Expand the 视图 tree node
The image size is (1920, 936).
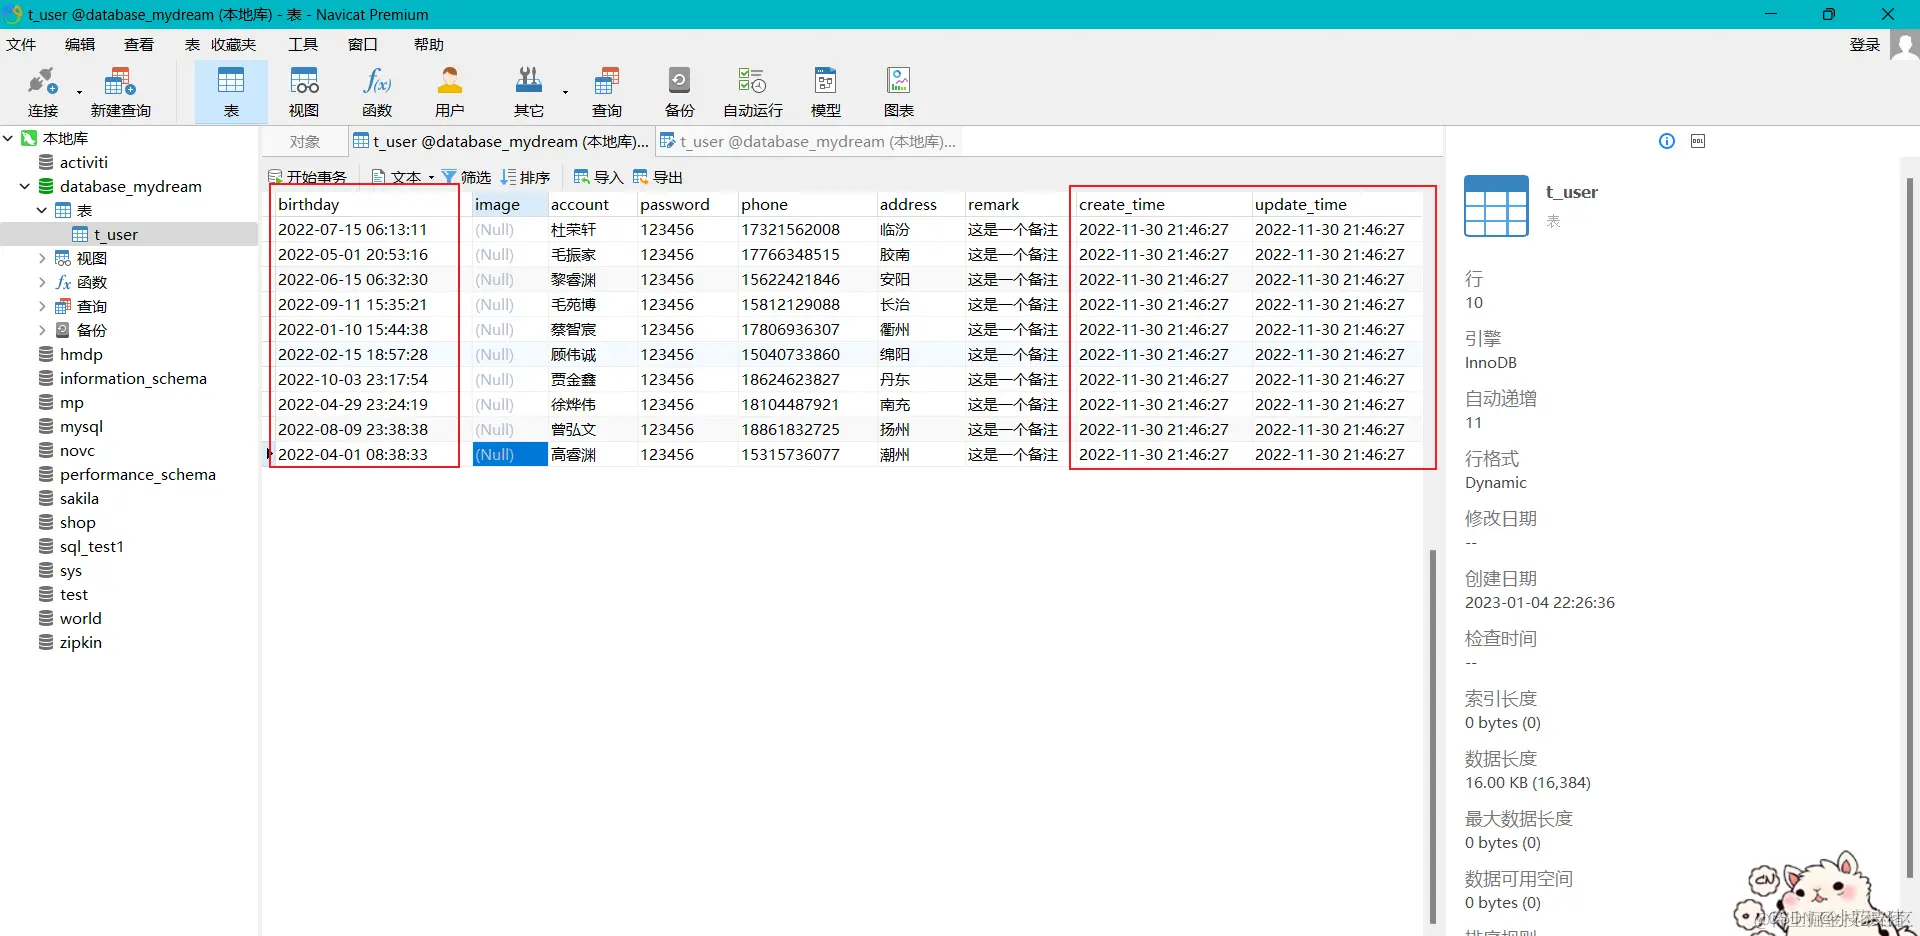coord(42,258)
